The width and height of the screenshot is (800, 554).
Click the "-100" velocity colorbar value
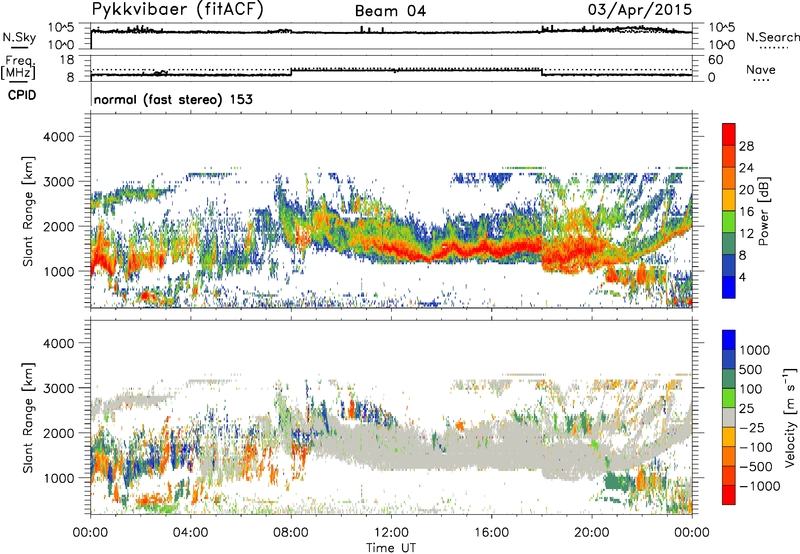pos(755,447)
